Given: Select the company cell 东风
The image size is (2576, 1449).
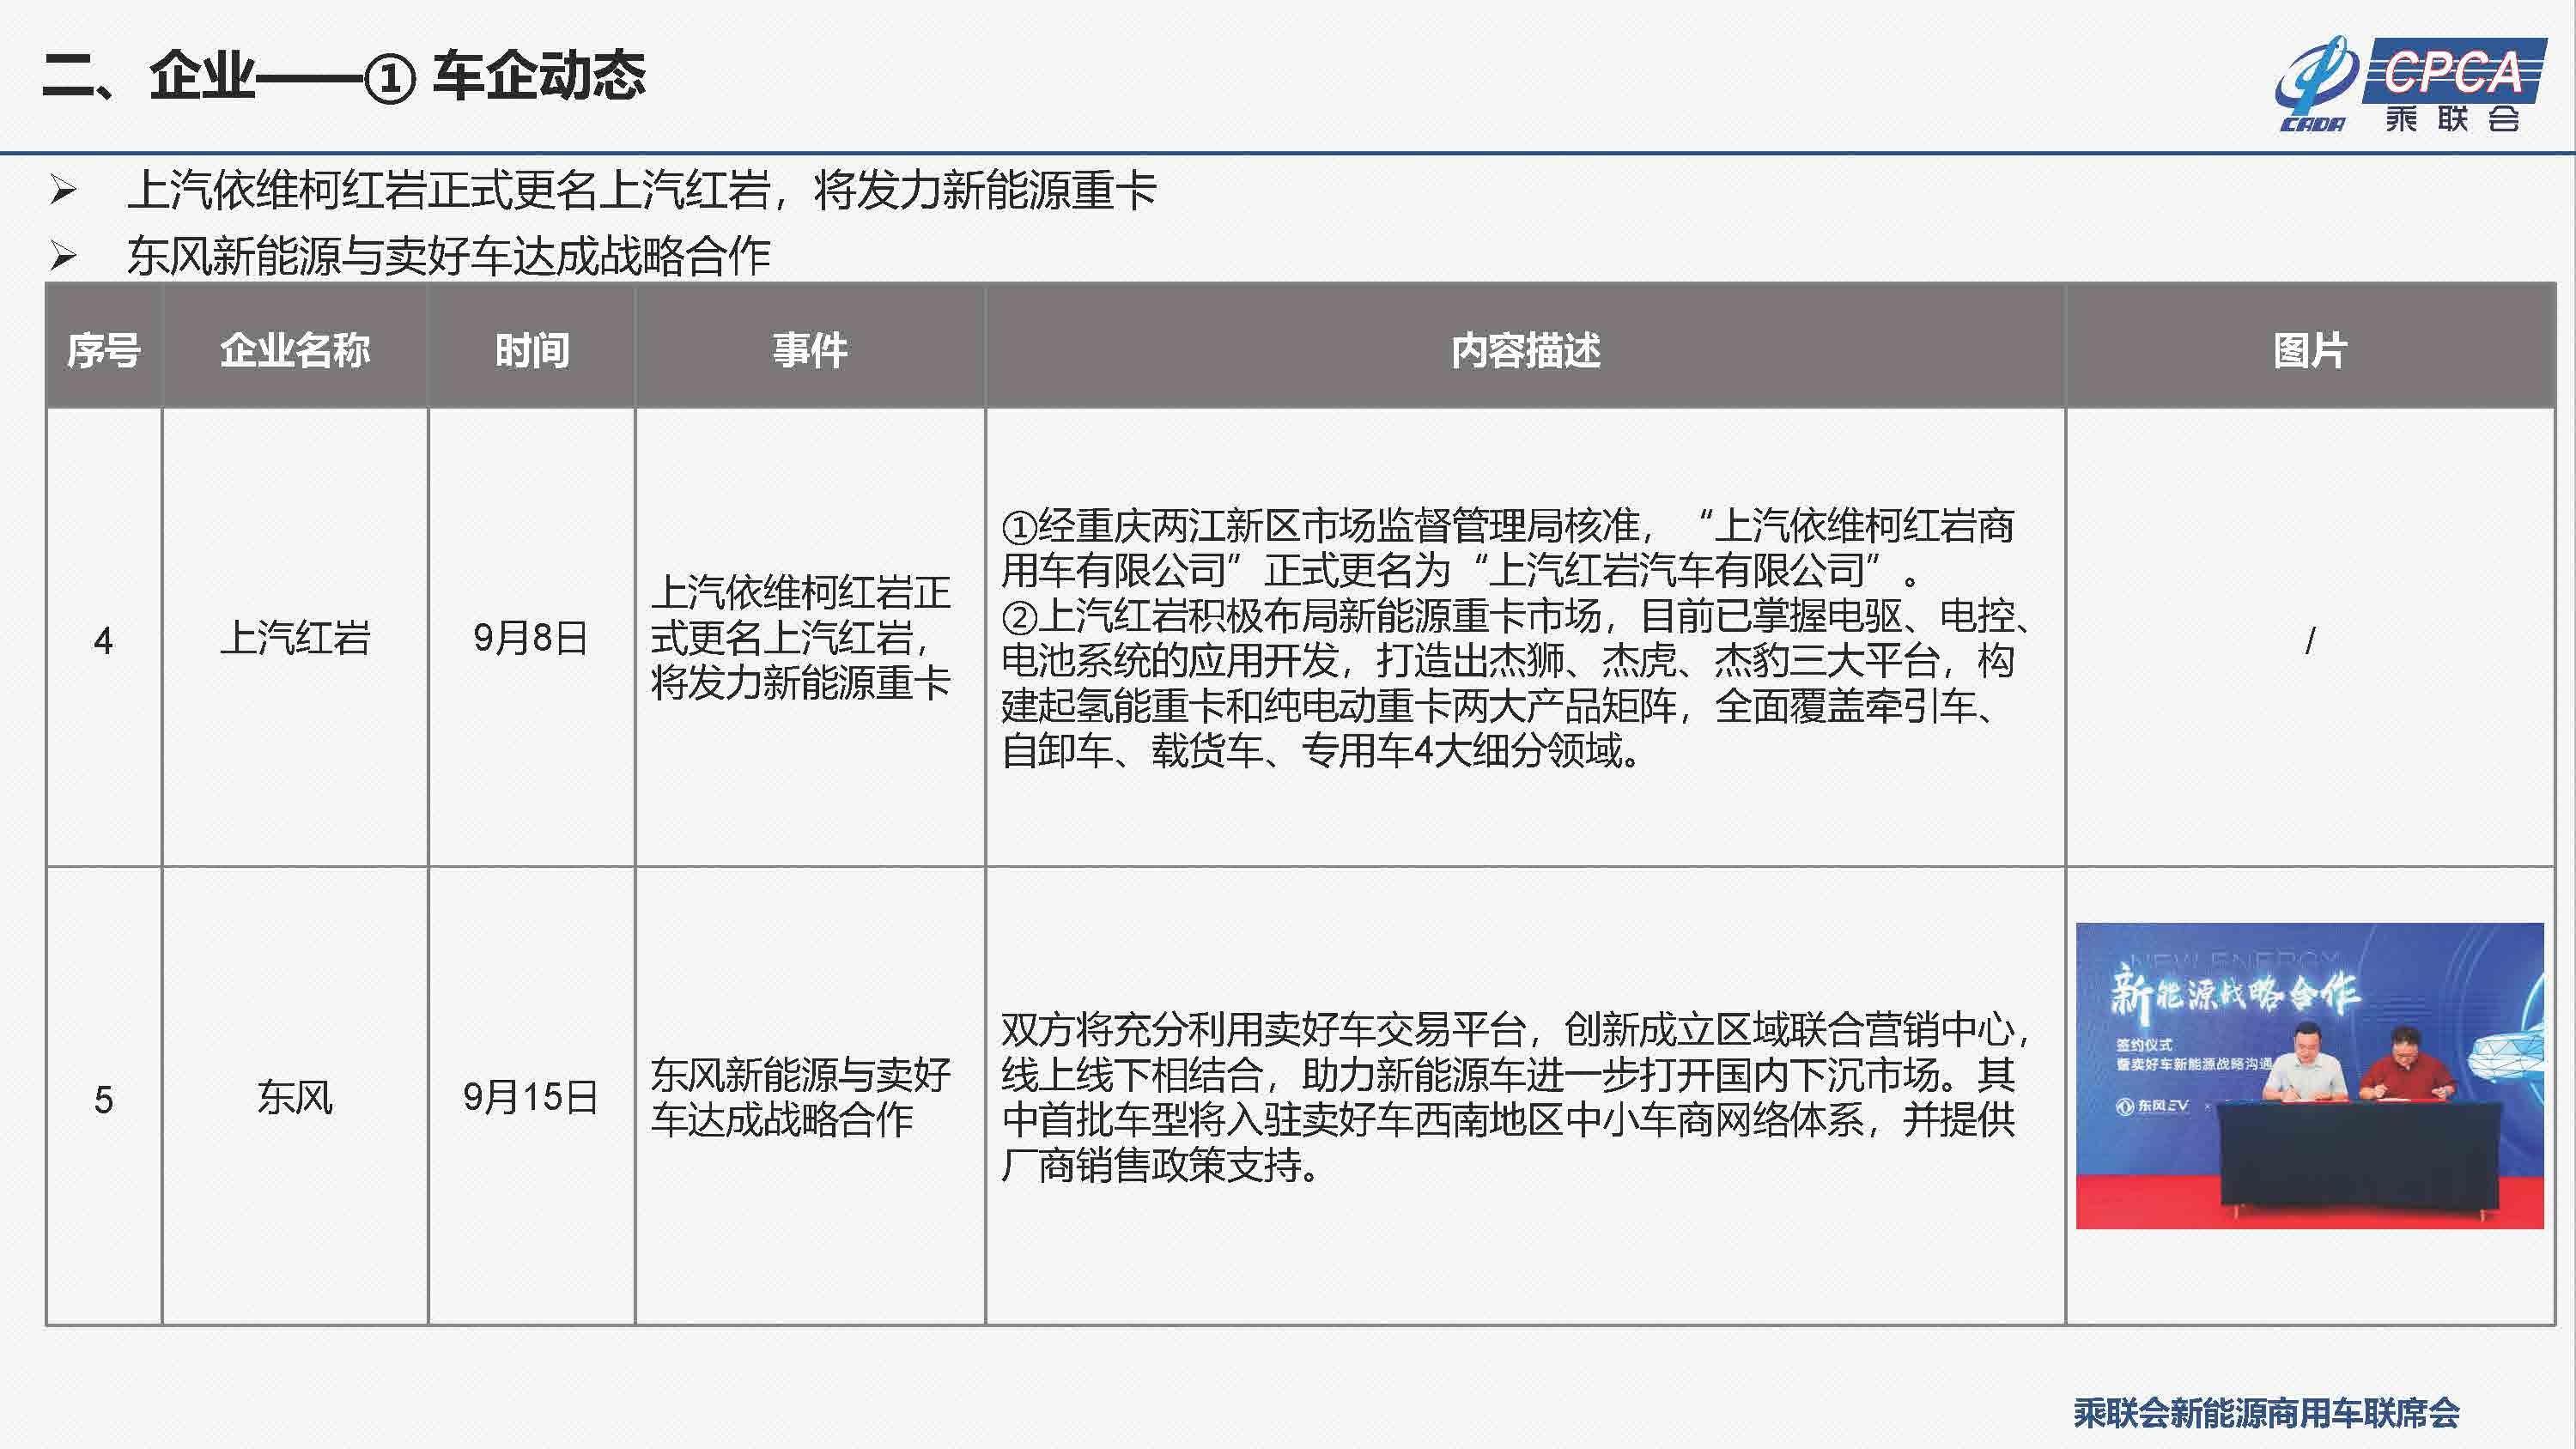Looking at the screenshot, I should [x=295, y=1097].
